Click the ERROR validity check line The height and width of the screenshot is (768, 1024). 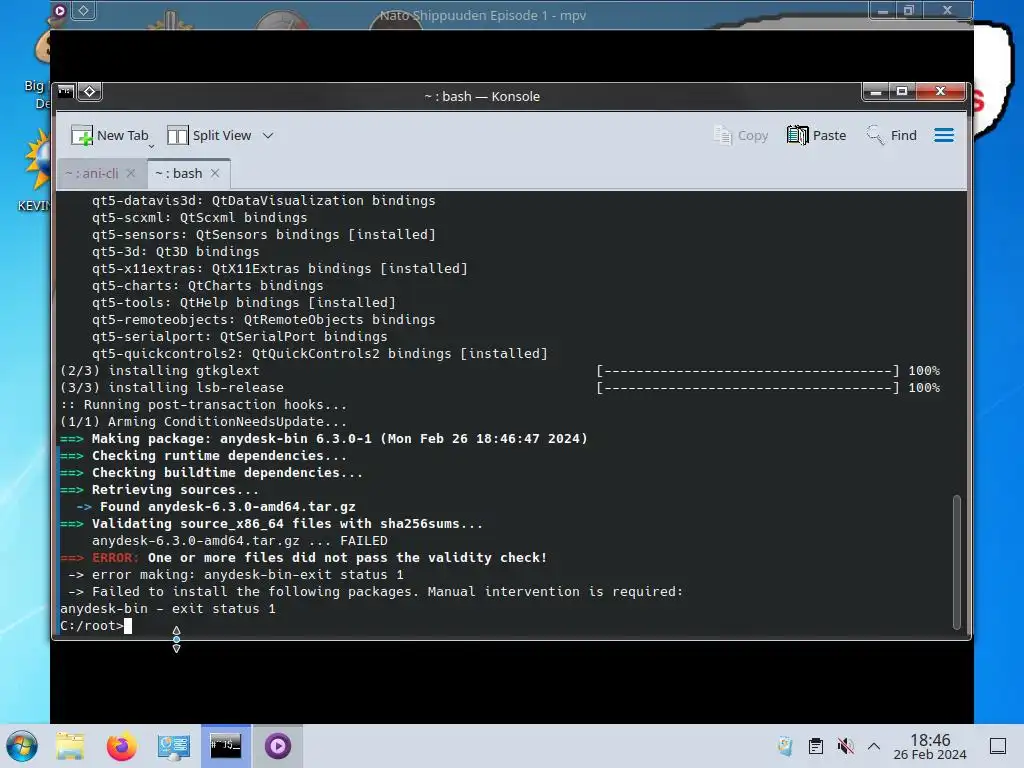coord(304,558)
